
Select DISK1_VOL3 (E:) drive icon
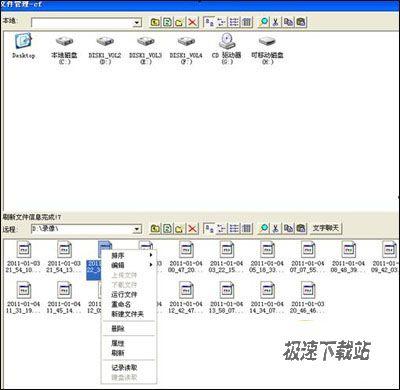[145, 49]
